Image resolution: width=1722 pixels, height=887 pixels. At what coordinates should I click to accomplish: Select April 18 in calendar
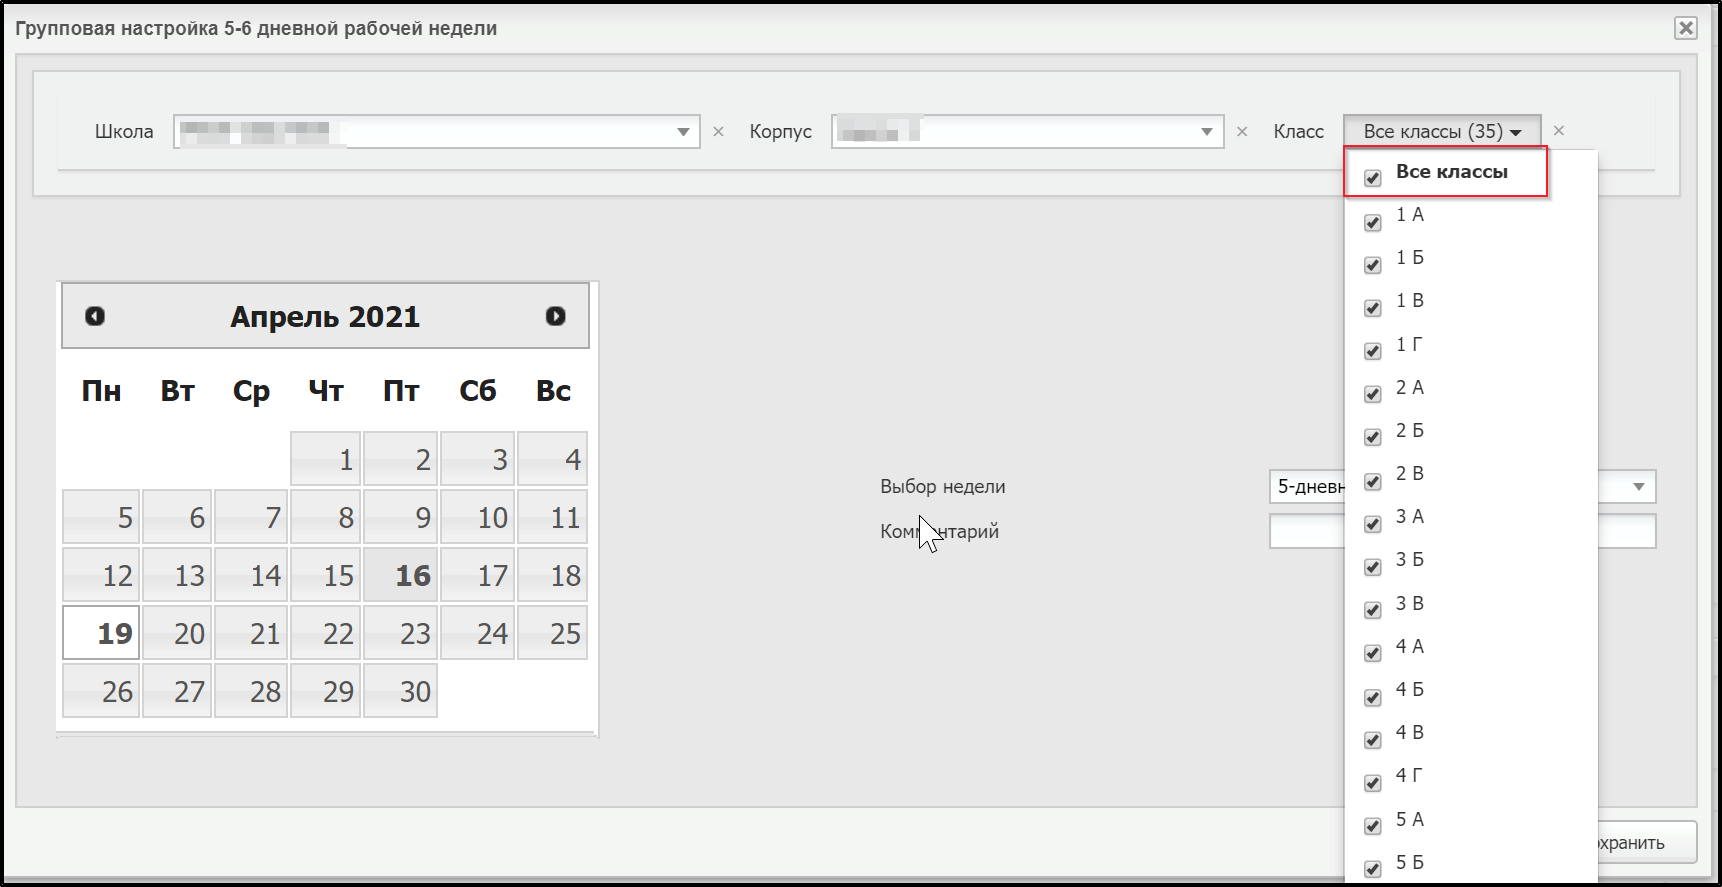[552, 575]
